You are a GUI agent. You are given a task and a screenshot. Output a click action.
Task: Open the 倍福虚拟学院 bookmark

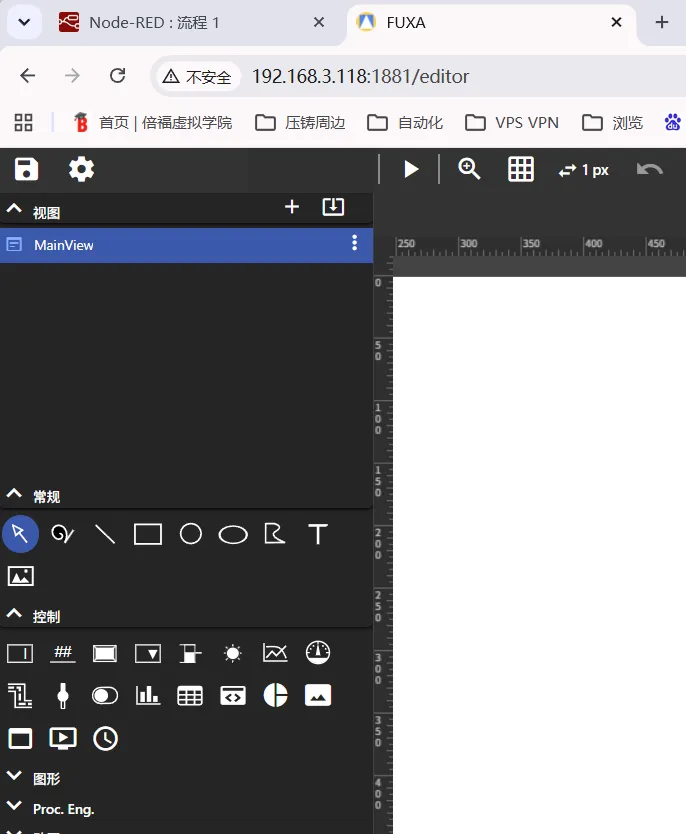click(153, 123)
